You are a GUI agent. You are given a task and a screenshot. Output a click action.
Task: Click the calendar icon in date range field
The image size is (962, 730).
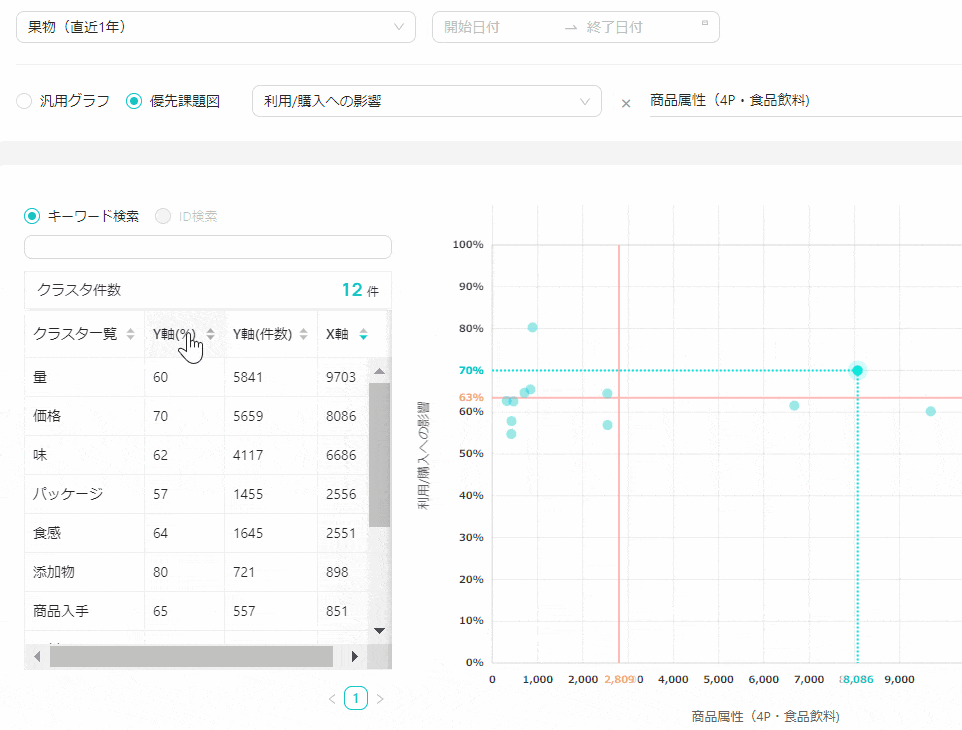pos(704,24)
